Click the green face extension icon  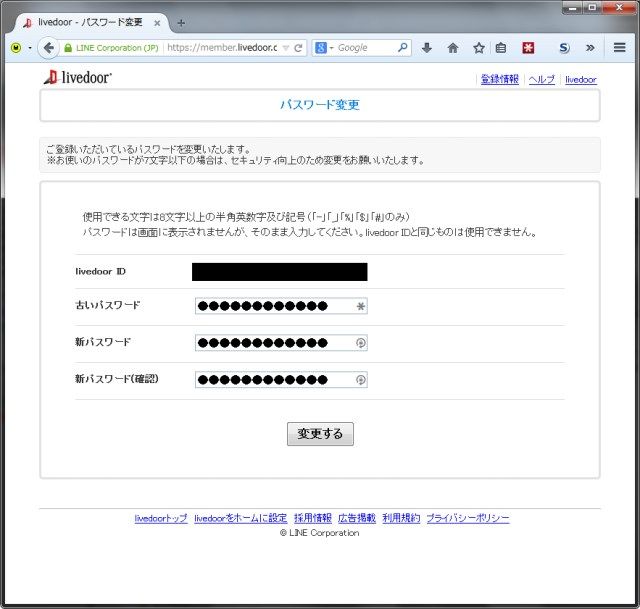[x=16, y=48]
